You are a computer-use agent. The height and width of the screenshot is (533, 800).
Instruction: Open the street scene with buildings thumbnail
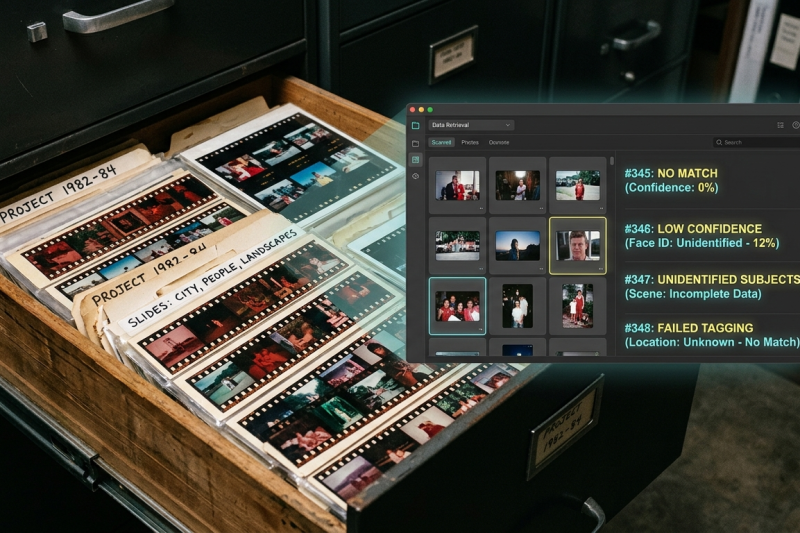point(457,245)
